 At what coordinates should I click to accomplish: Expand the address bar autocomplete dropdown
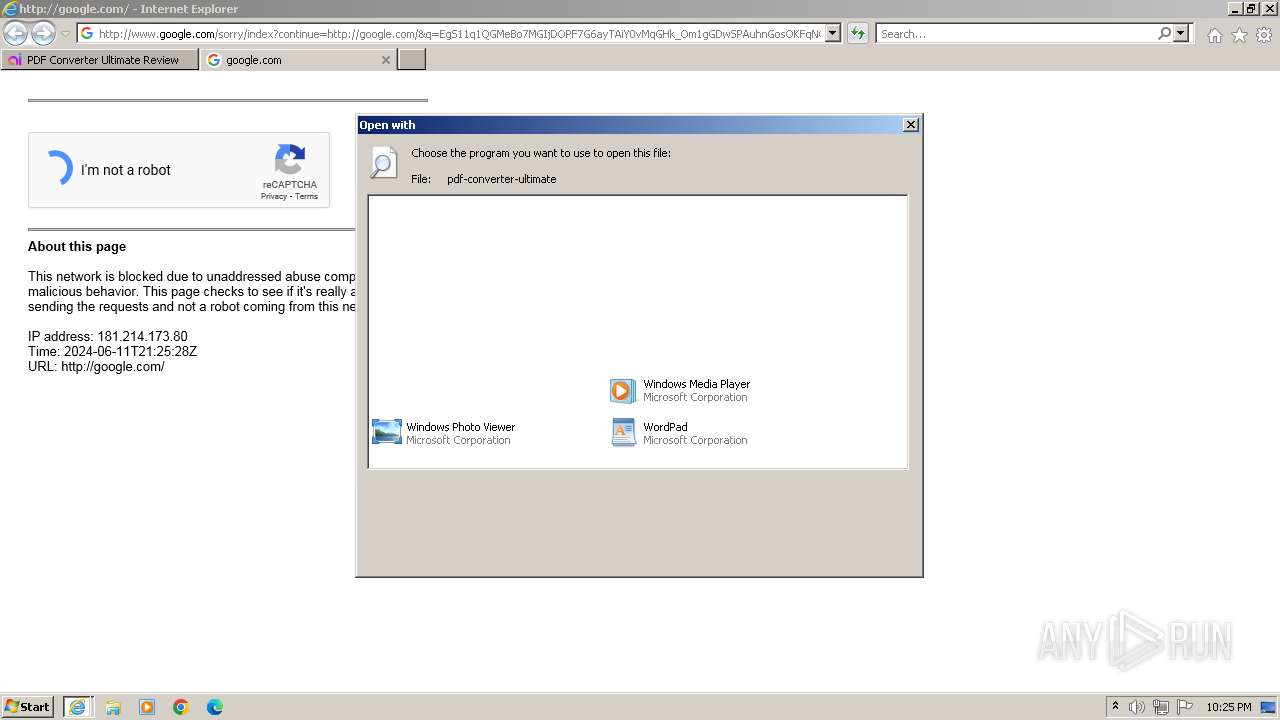[x=833, y=34]
